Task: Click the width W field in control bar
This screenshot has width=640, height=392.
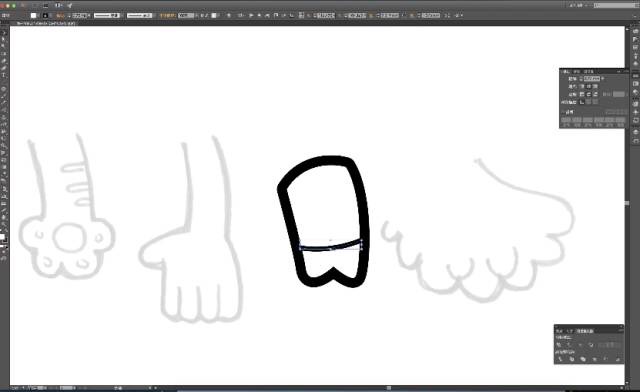Action: [390, 15]
